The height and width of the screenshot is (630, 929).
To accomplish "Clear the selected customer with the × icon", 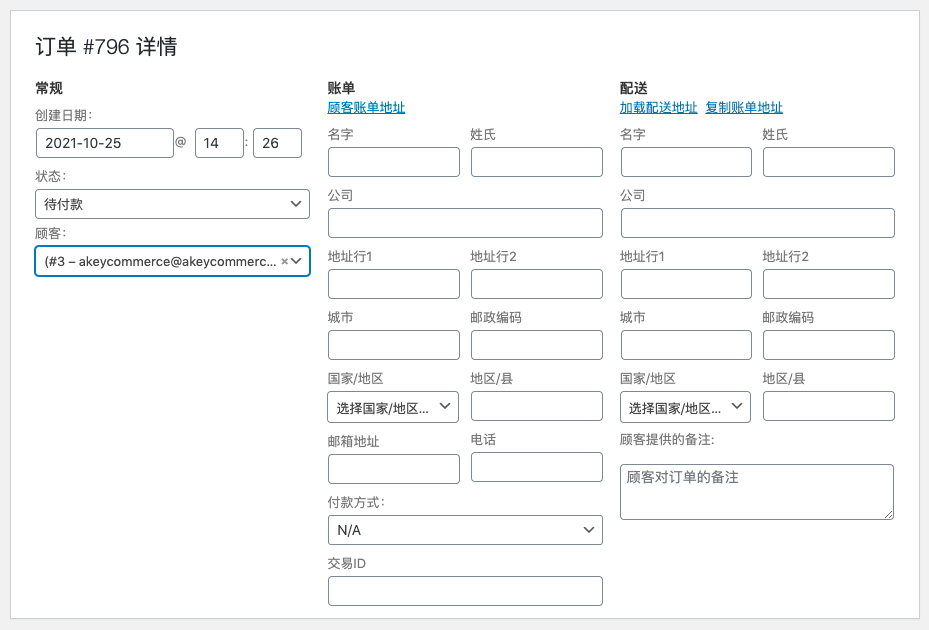I will click(x=284, y=261).
